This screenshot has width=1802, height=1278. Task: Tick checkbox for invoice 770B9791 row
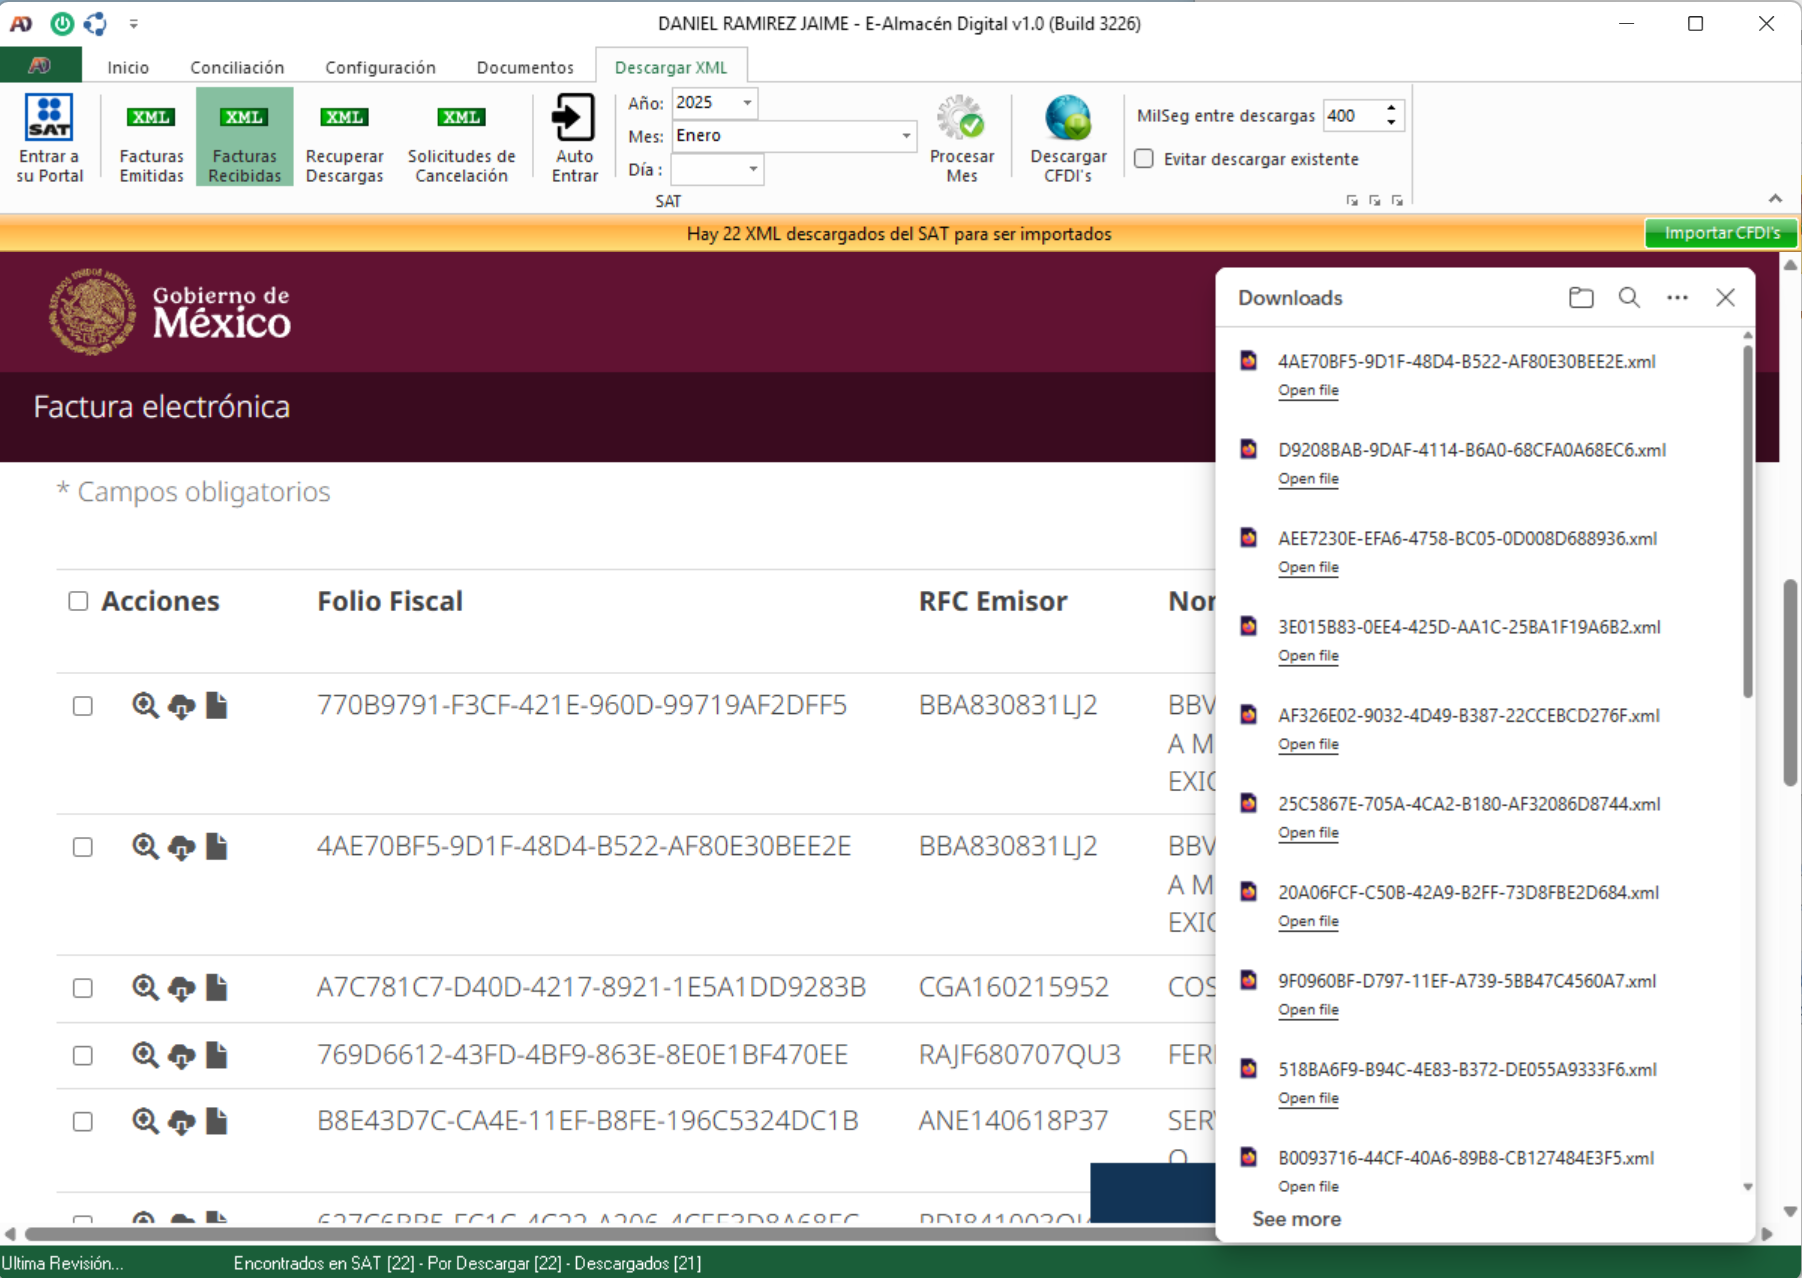pos(83,706)
